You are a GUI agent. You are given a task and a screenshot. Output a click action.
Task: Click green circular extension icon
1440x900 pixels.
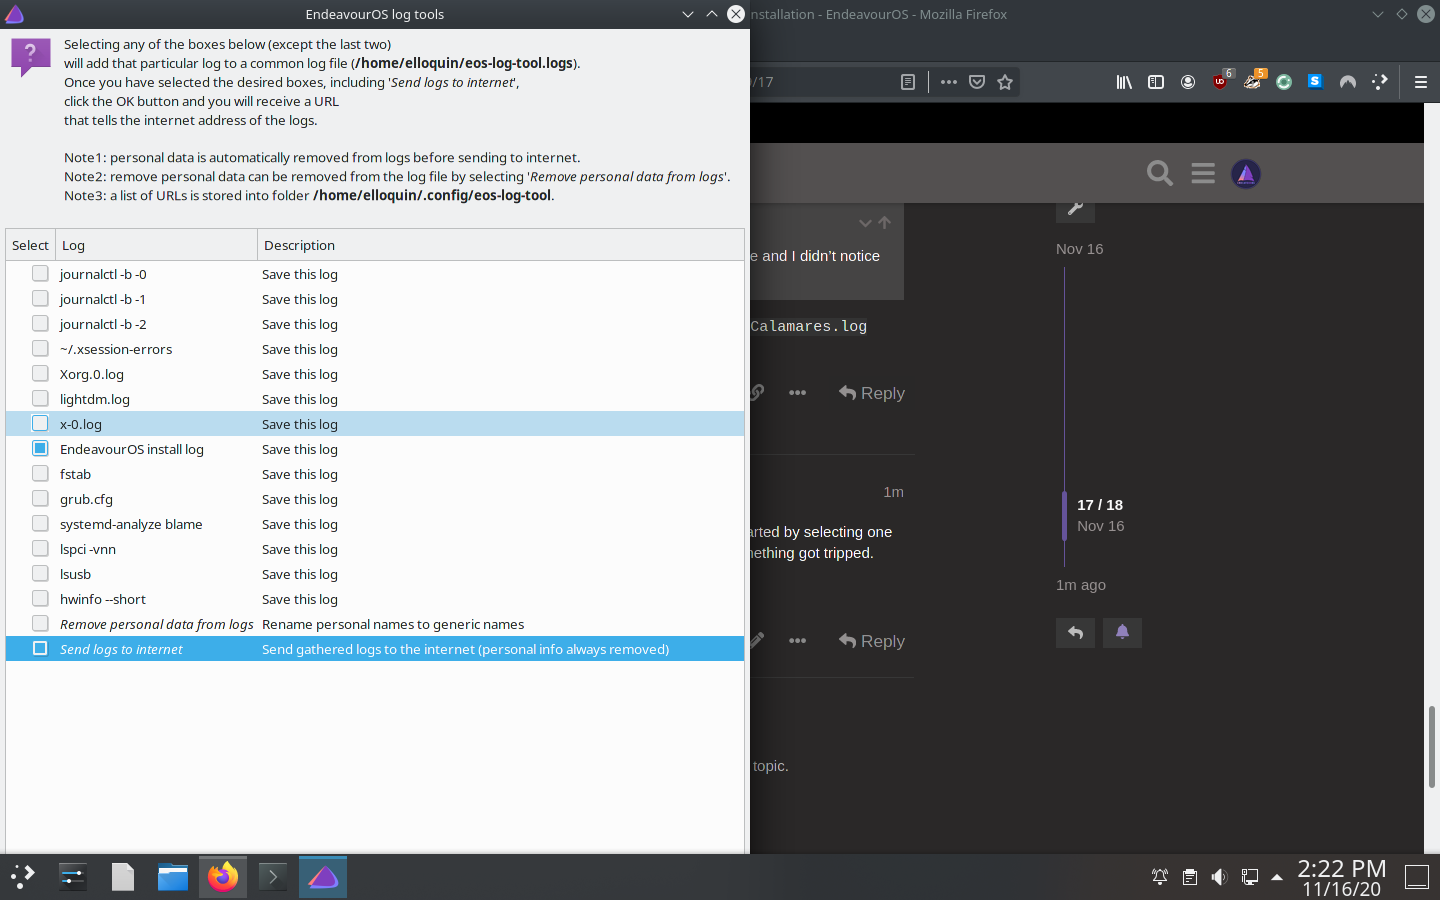pos(1284,82)
